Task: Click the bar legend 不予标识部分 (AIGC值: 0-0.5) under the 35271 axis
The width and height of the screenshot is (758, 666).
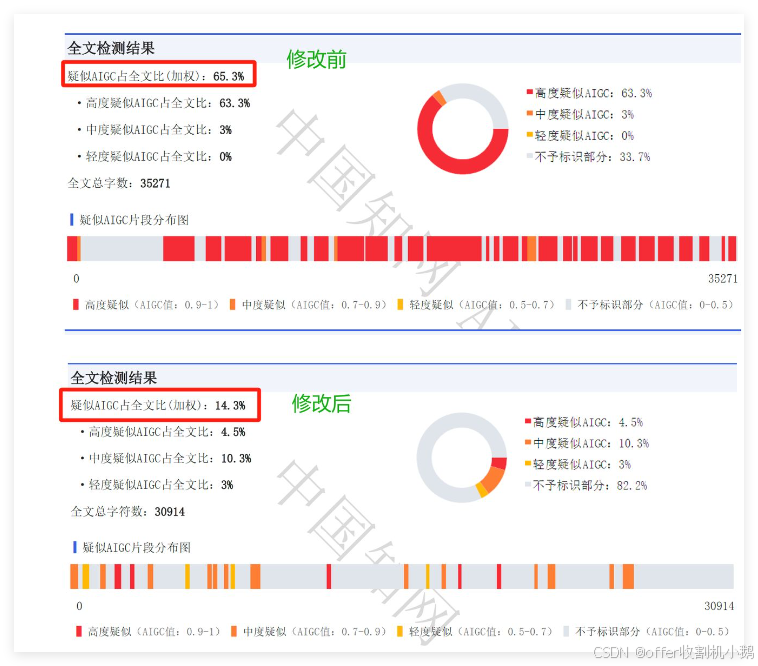Action: (x=649, y=304)
